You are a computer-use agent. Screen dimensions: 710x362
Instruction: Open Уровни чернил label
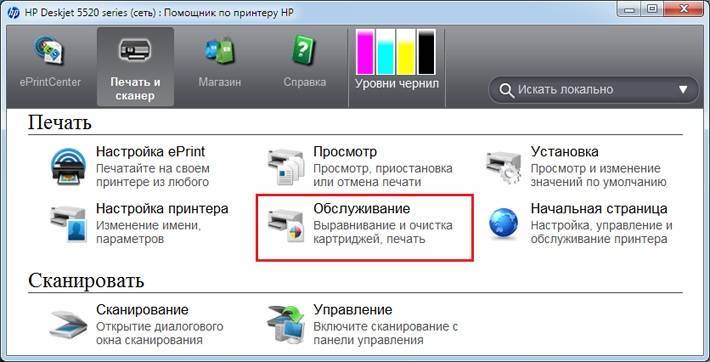pyautogui.click(x=397, y=84)
